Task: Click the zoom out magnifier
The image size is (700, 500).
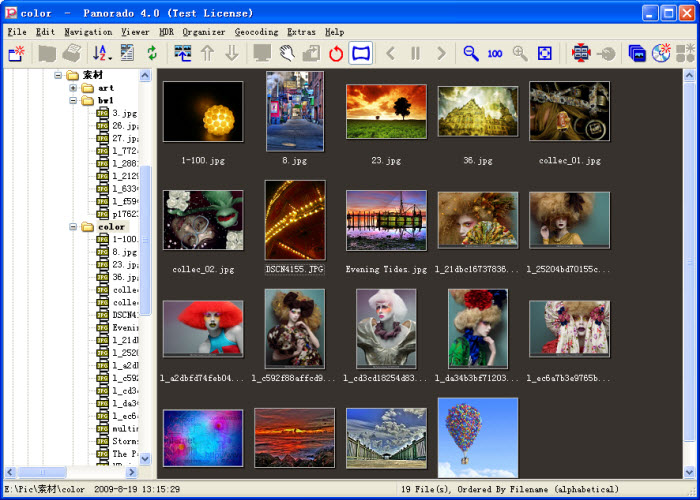Action: pos(471,53)
